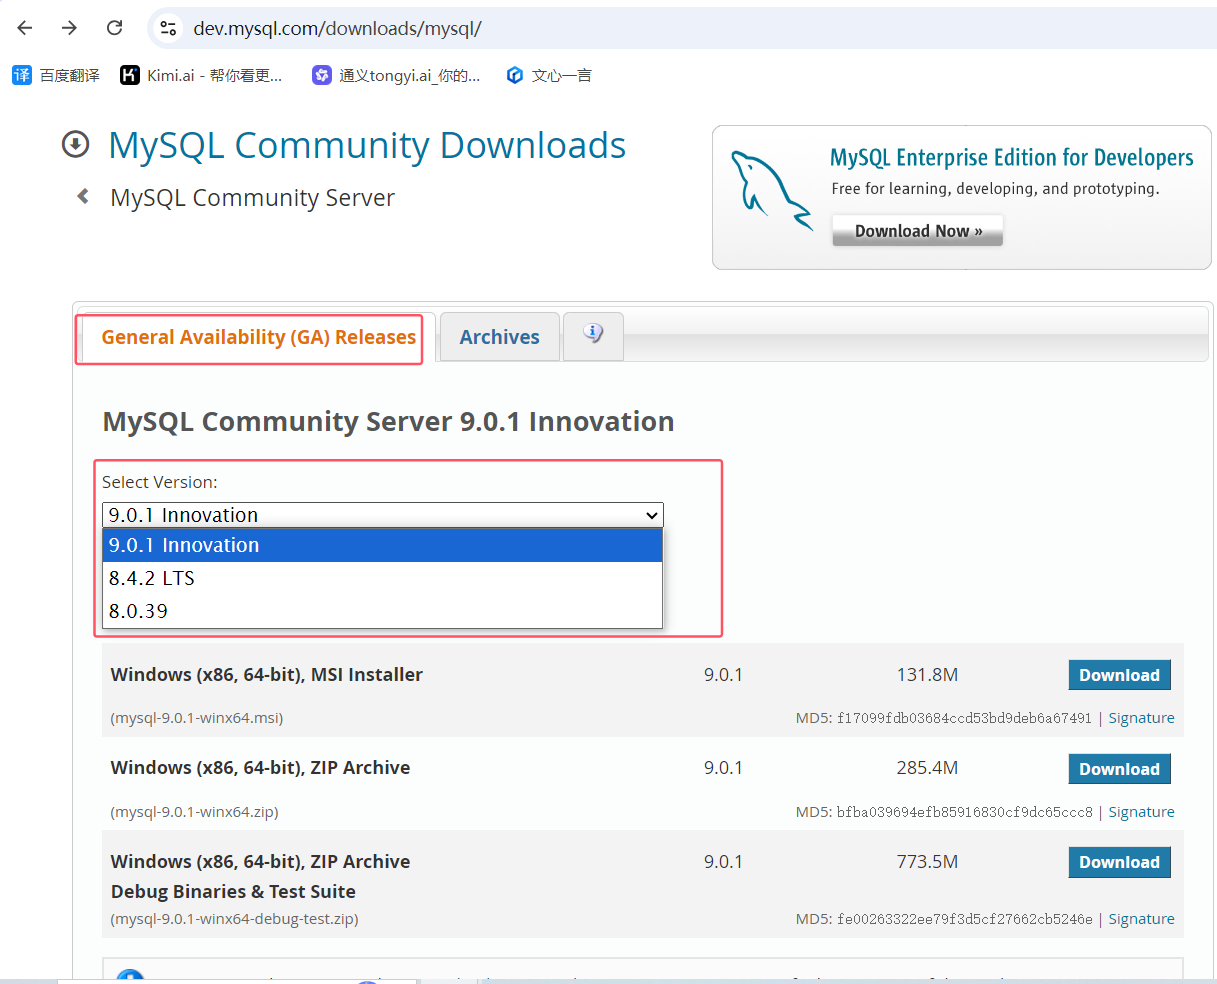This screenshot has width=1217, height=984.
Task: Click the 285.4M file size value
Action: click(927, 768)
